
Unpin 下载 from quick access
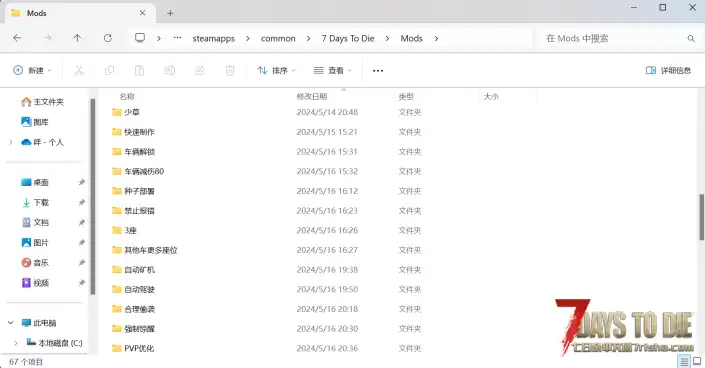point(82,202)
